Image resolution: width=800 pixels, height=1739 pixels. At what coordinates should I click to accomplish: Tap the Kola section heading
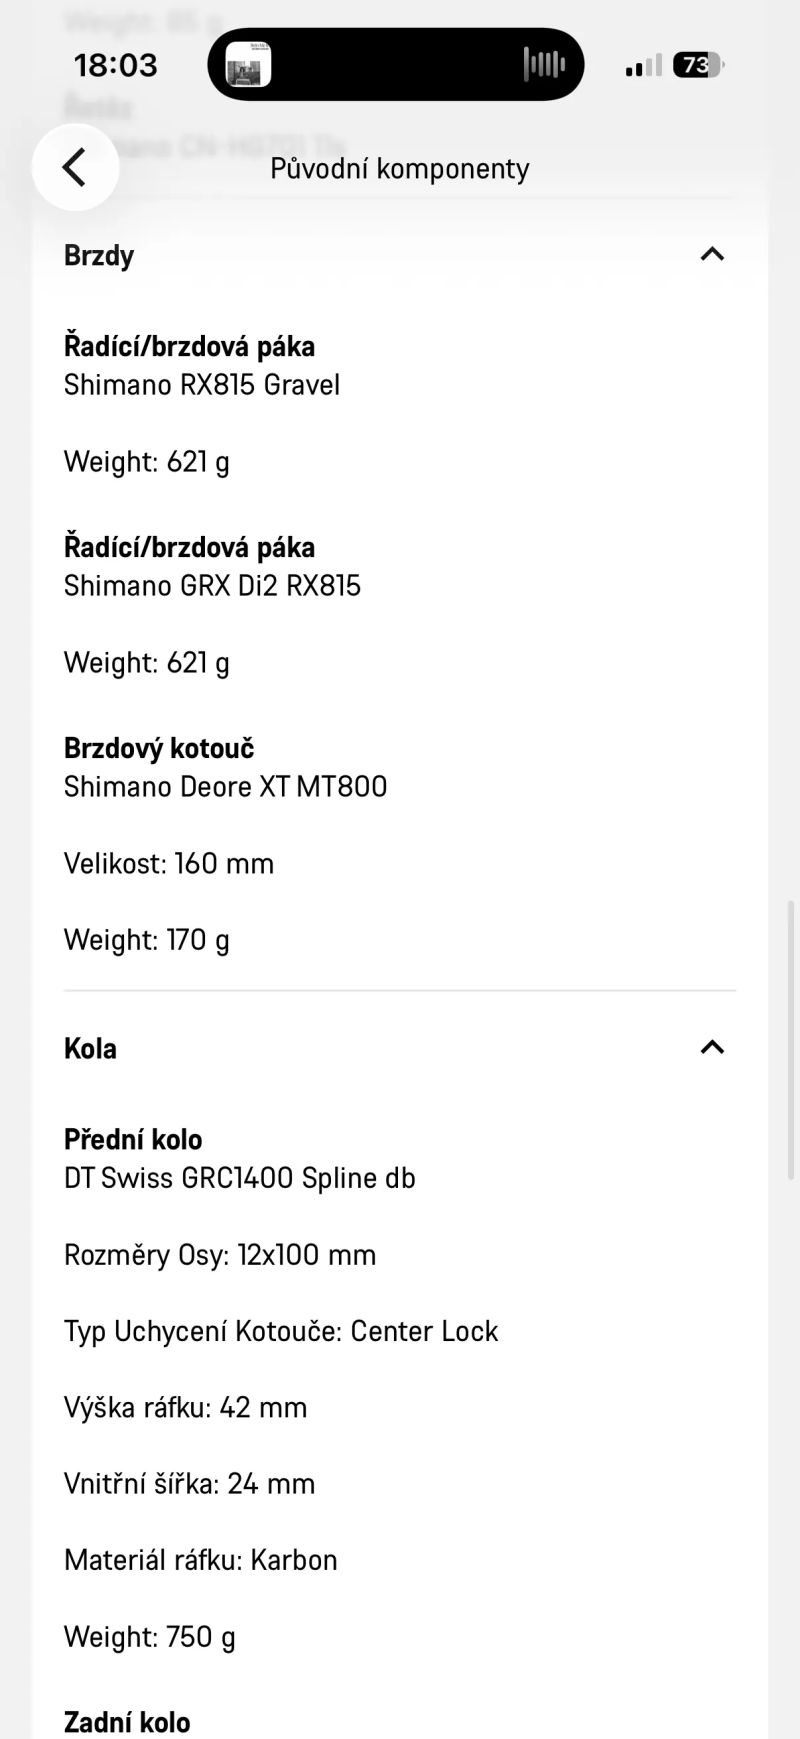coord(90,1048)
